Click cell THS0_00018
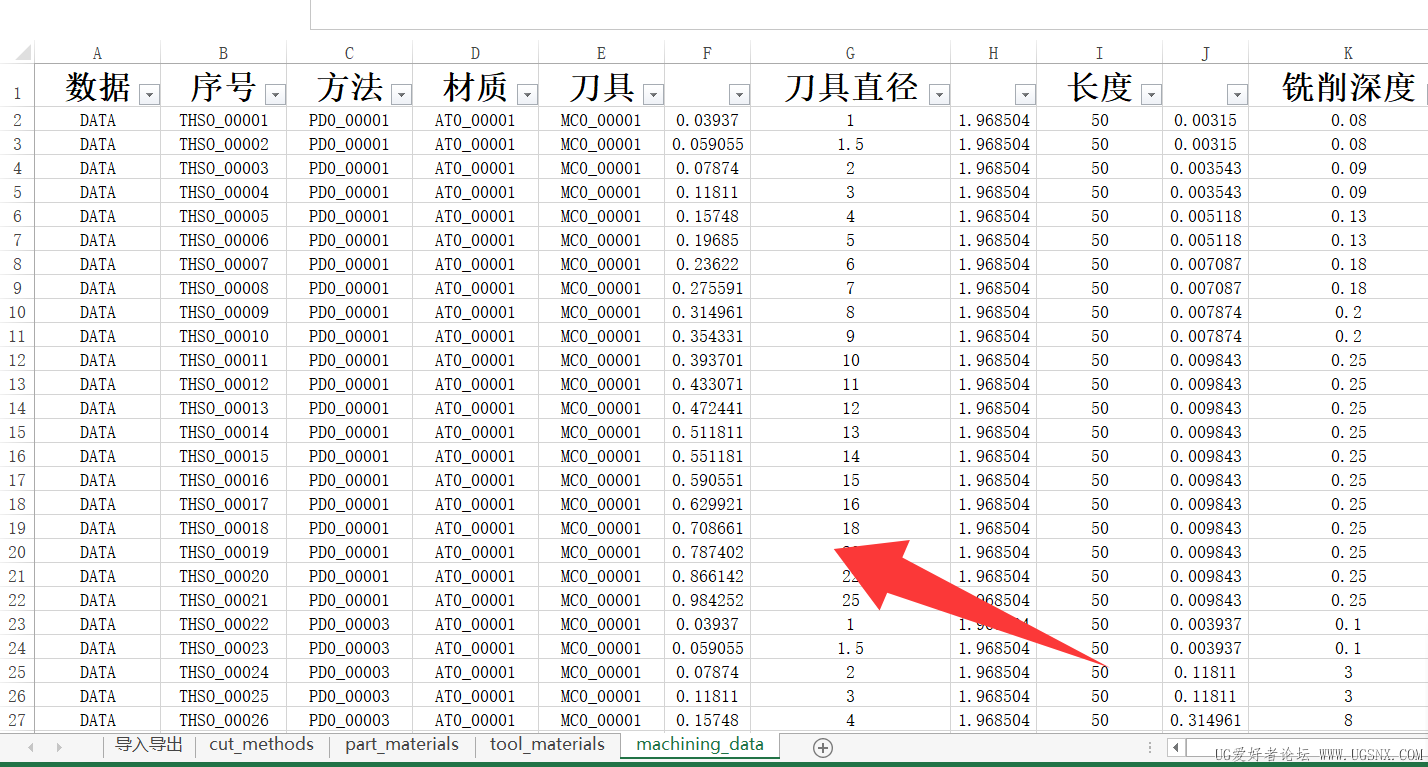 (x=223, y=528)
